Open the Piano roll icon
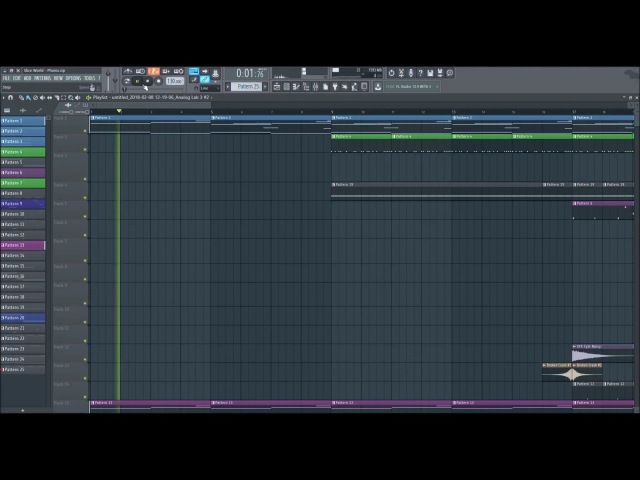 (296, 87)
